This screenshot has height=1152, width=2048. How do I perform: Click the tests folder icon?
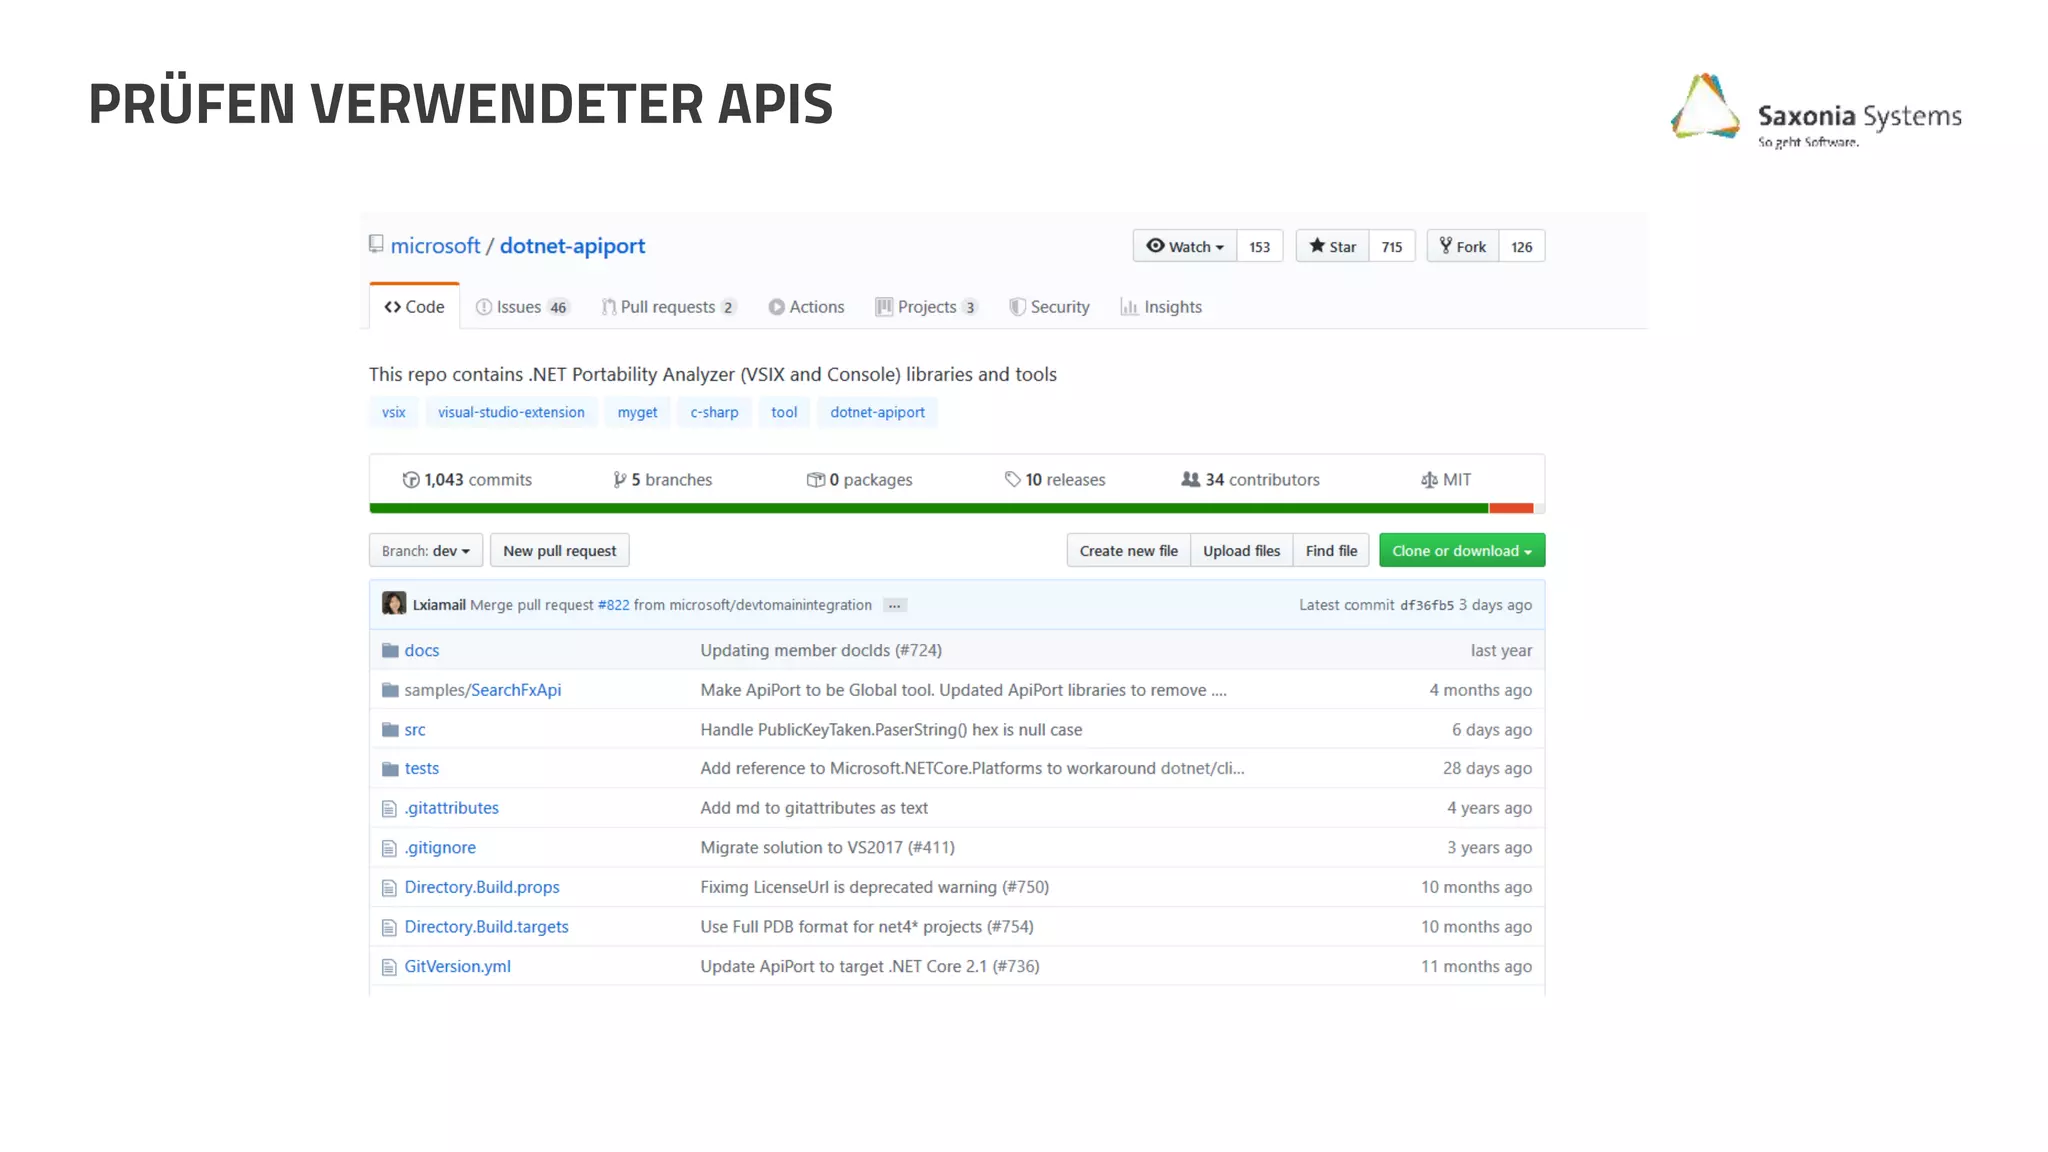pyautogui.click(x=390, y=769)
